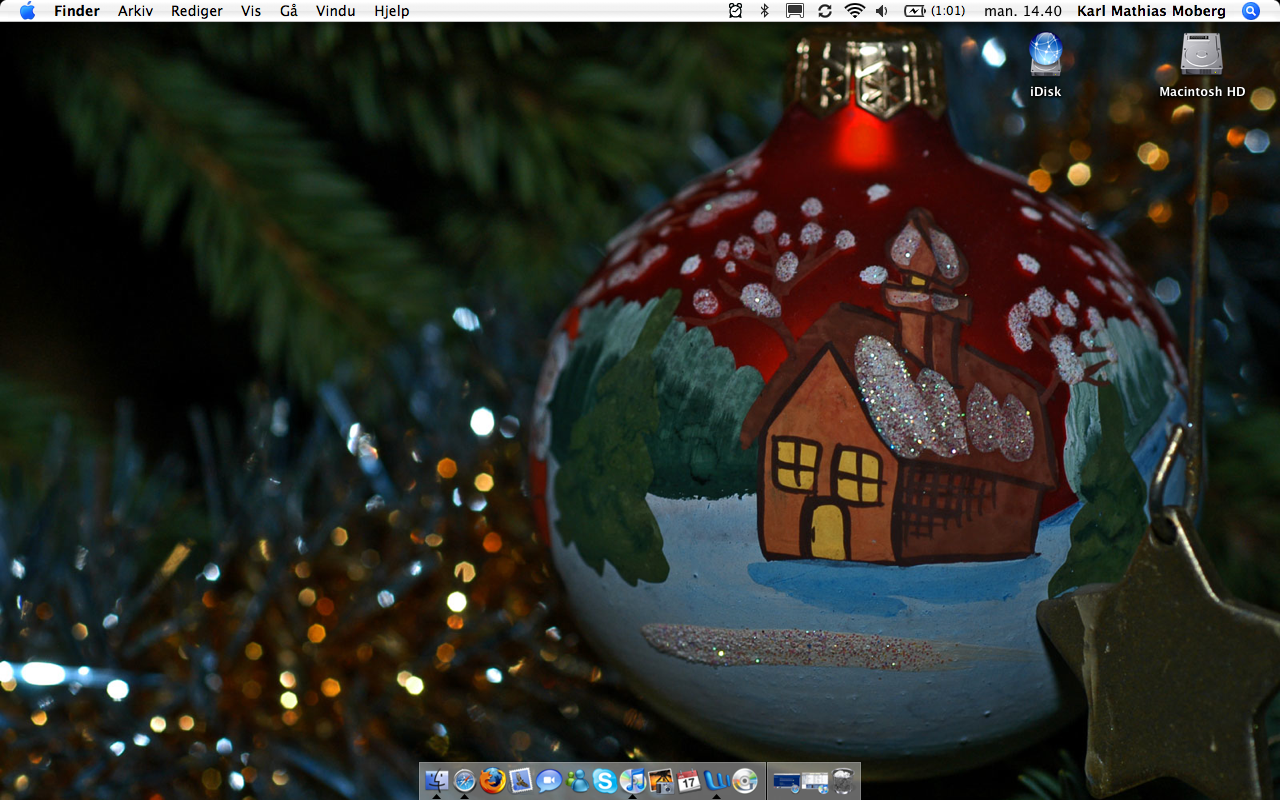Open the volume control in menu bar

[x=882, y=11]
